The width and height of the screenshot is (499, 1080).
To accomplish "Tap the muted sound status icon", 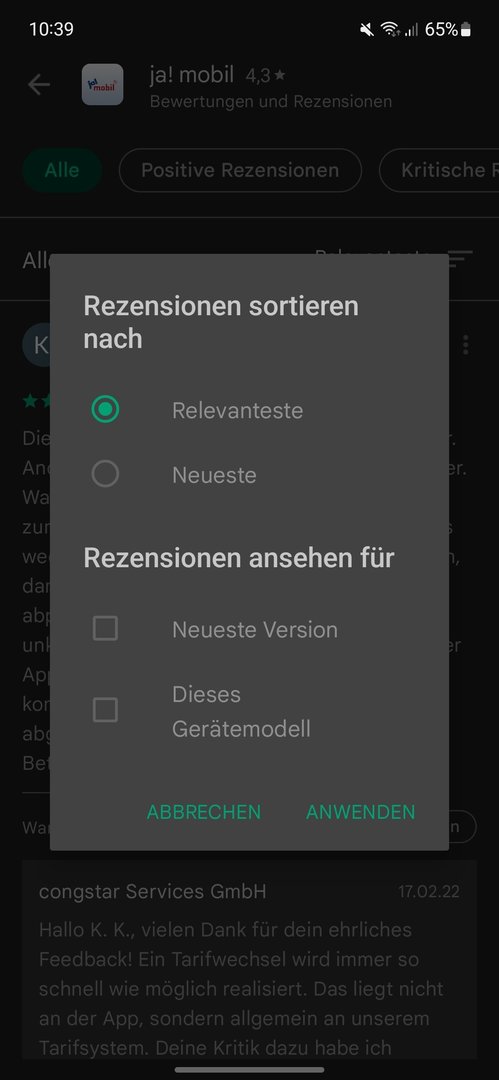I will click(367, 30).
